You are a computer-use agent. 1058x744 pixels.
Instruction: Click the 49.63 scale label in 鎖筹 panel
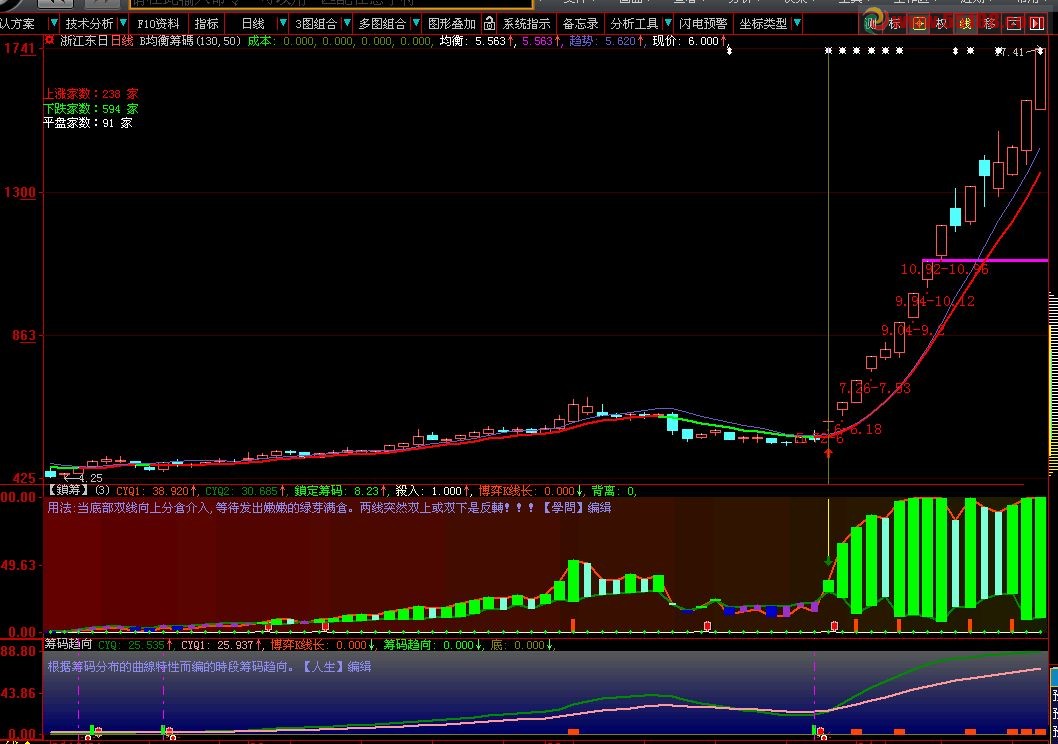pos(18,565)
